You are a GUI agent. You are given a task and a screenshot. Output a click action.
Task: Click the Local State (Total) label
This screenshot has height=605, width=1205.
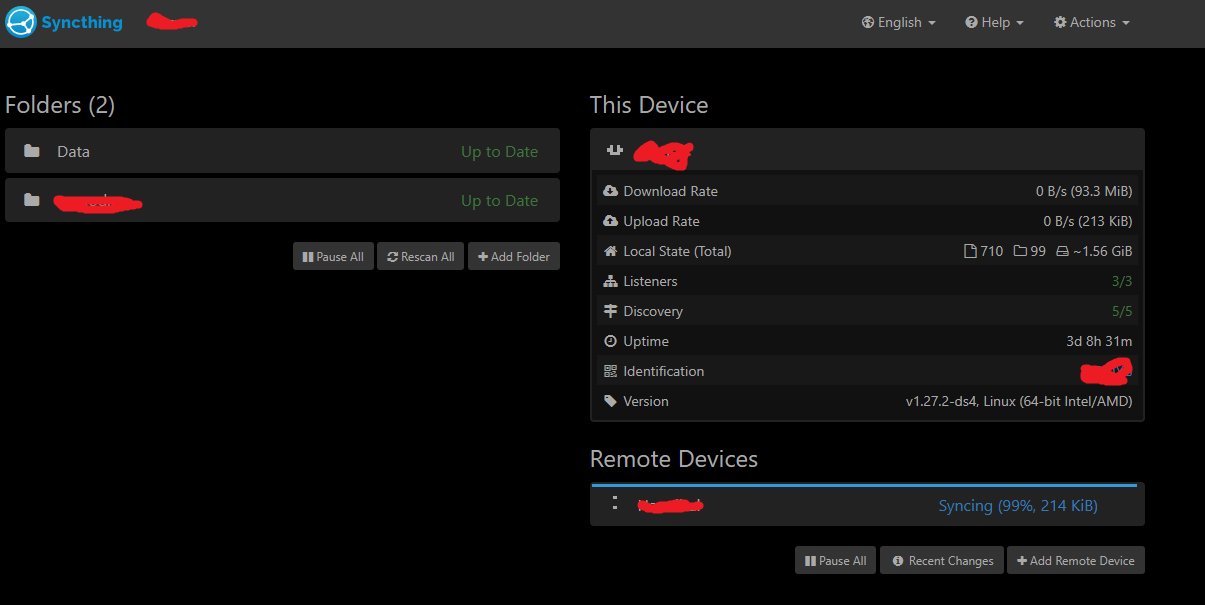pyautogui.click(x=677, y=251)
